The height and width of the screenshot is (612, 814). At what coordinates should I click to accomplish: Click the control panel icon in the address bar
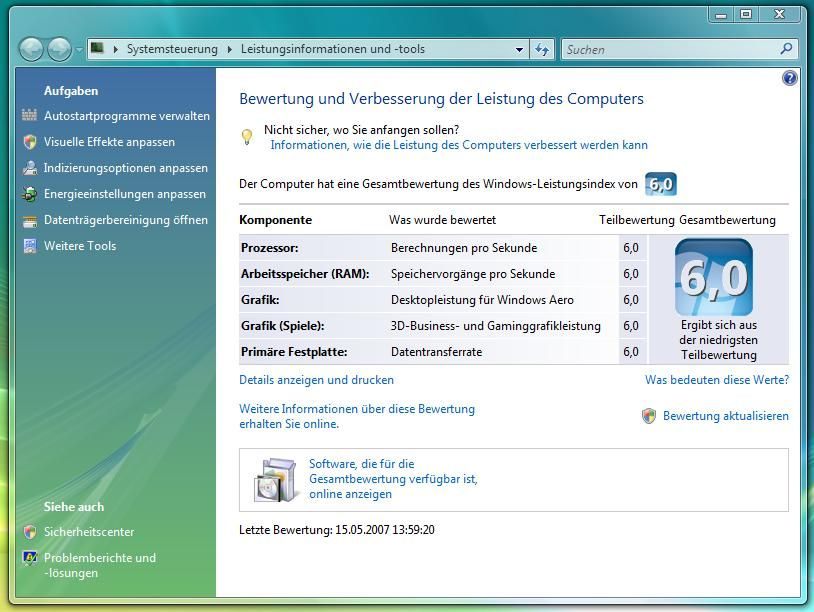coord(97,49)
